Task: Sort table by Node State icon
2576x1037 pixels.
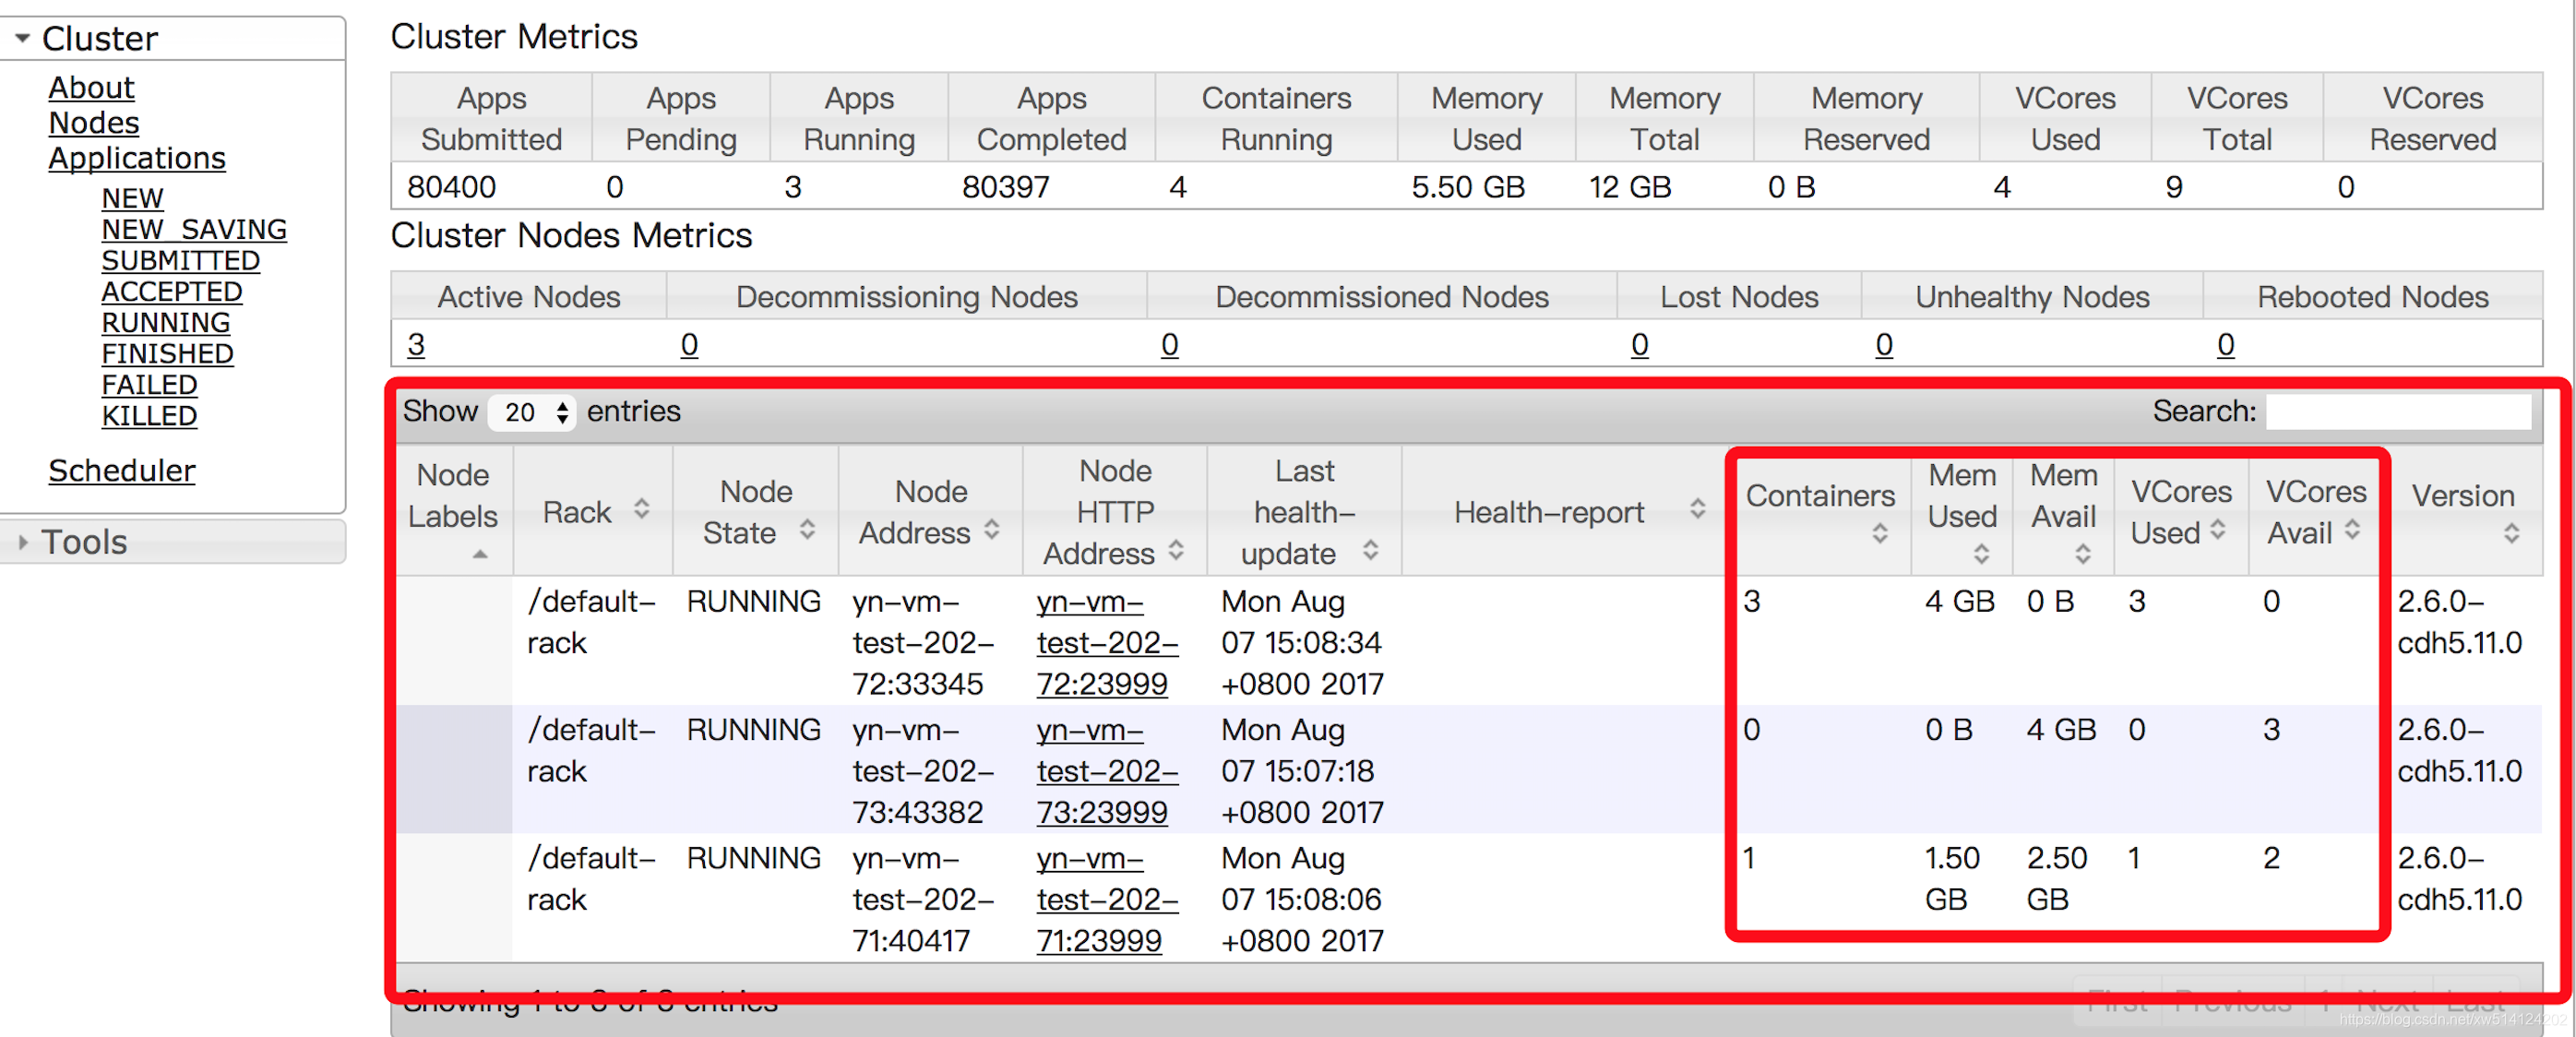Action: click(807, 530)
